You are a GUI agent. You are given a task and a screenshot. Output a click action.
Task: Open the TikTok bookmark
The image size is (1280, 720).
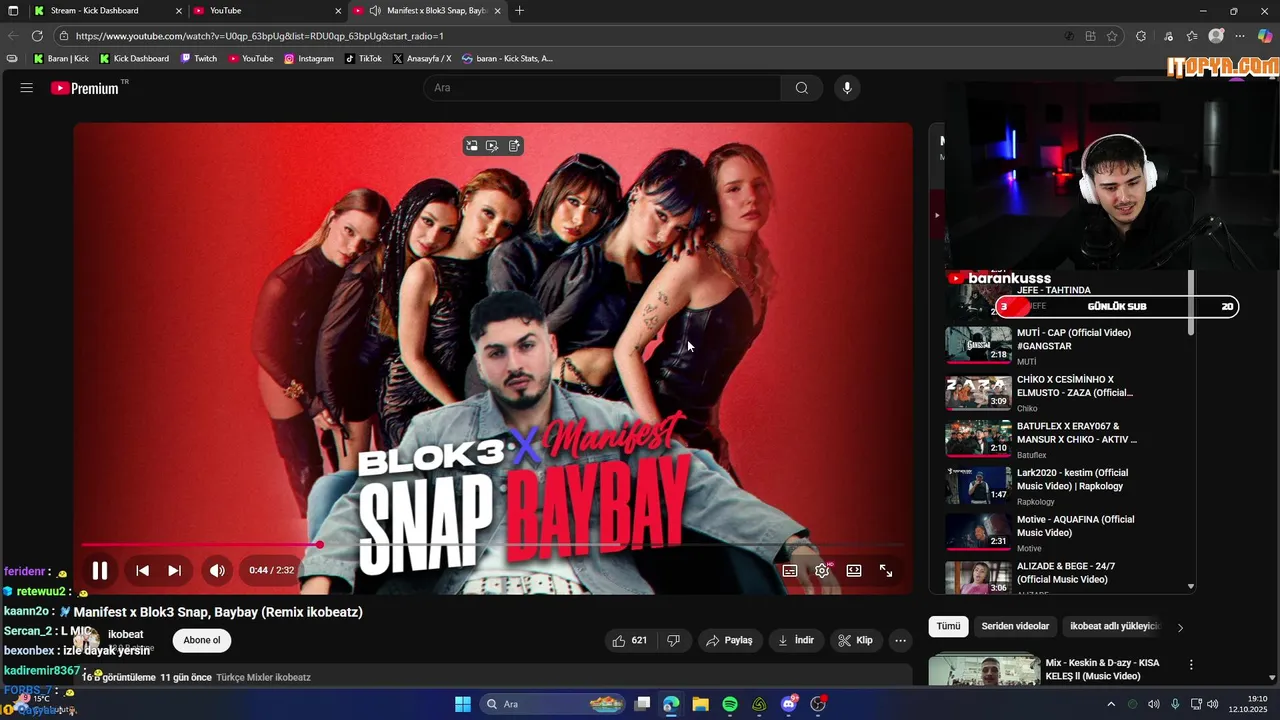click(364, 59)
